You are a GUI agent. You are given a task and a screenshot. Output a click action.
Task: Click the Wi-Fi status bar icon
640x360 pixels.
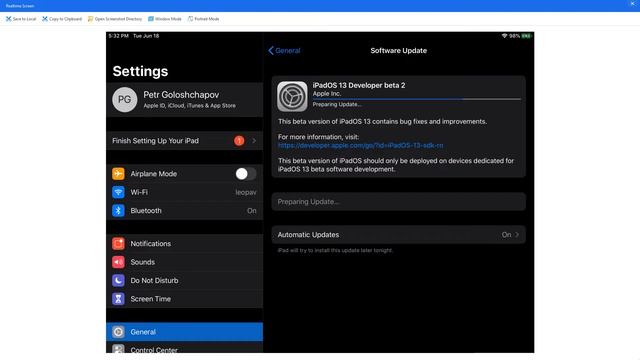pyautogui.click(x=504, y=36)
